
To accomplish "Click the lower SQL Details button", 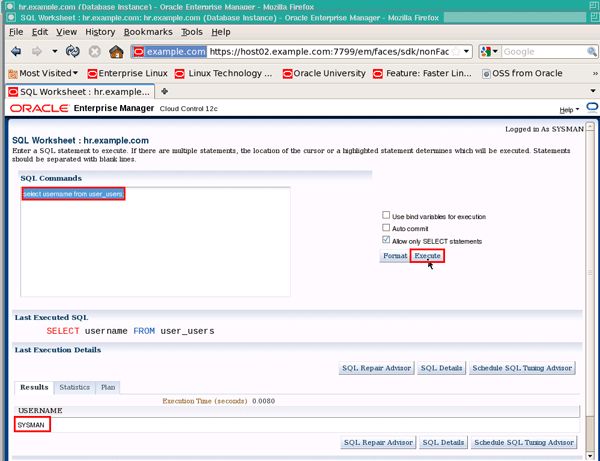I will pos(443,442).
